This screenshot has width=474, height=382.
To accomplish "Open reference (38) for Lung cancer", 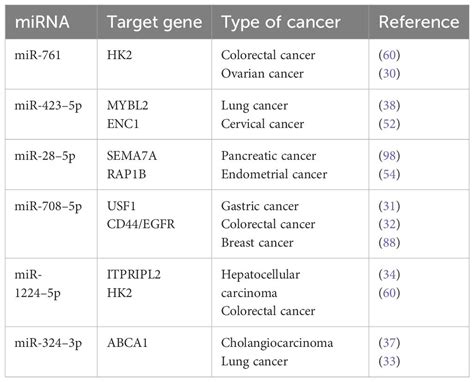I will [x=389, y=106].
